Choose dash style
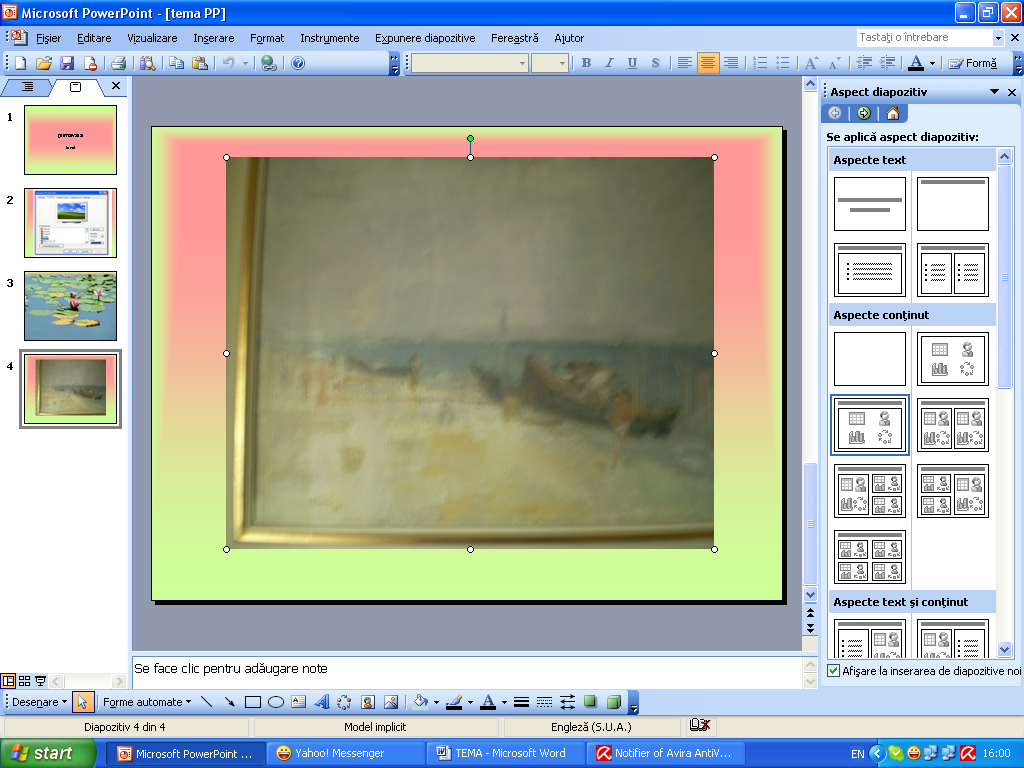The image size is (1024, 768). point(544,702)
